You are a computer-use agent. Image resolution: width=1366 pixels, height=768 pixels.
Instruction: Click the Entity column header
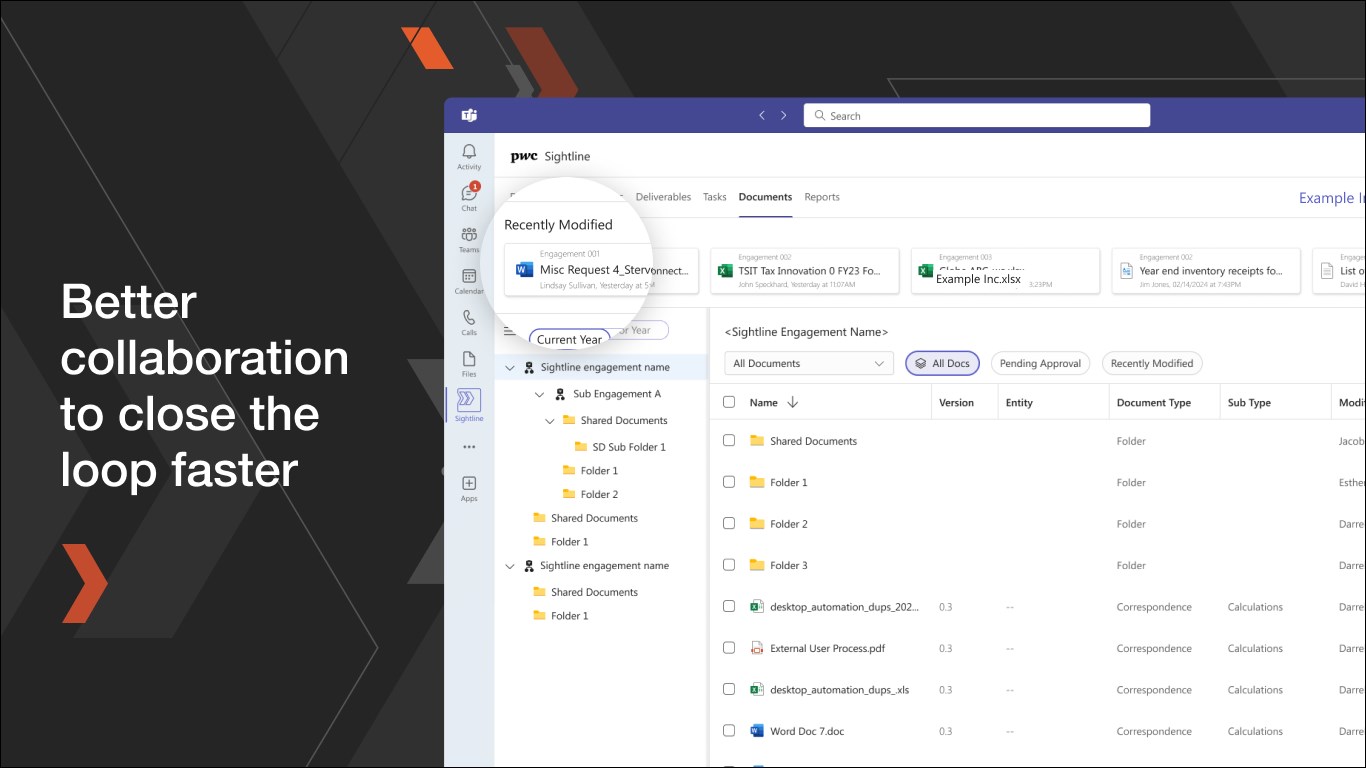[x=1019, y=403]
